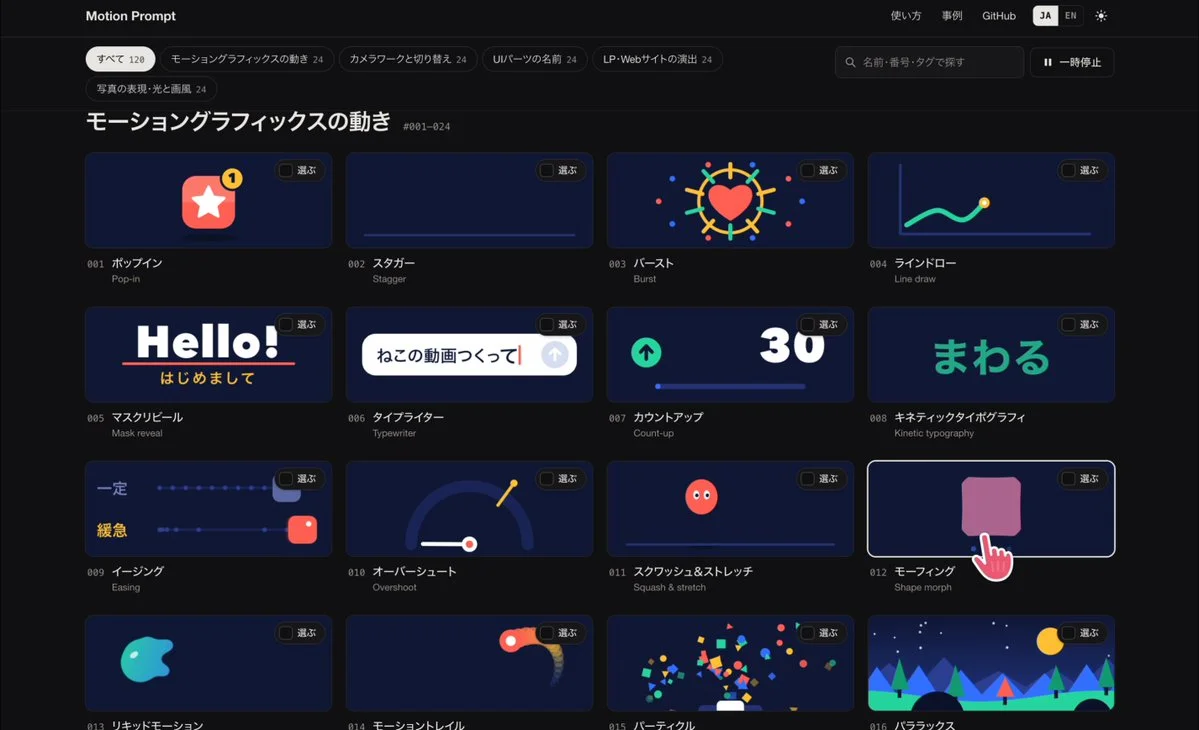
Task: Open the イージング thumbnail
Action: click(209, 509)
